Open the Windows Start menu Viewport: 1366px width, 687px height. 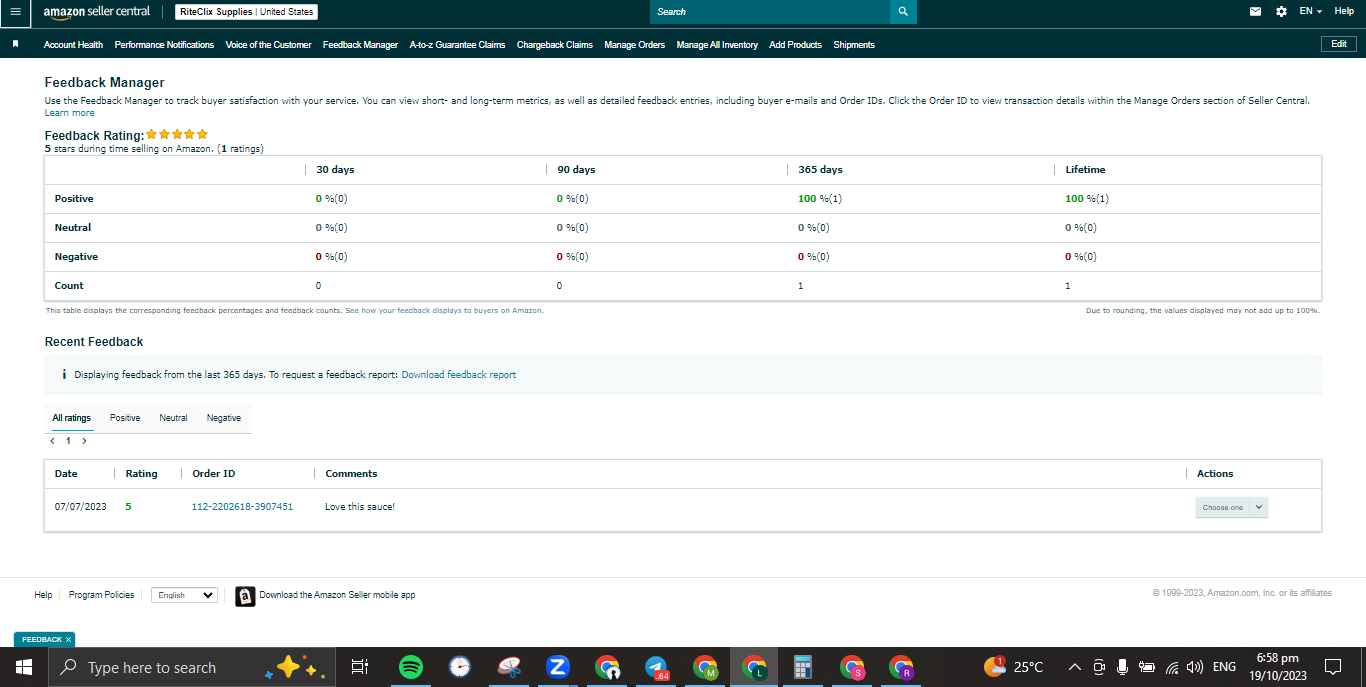click(x=24, y=667)
